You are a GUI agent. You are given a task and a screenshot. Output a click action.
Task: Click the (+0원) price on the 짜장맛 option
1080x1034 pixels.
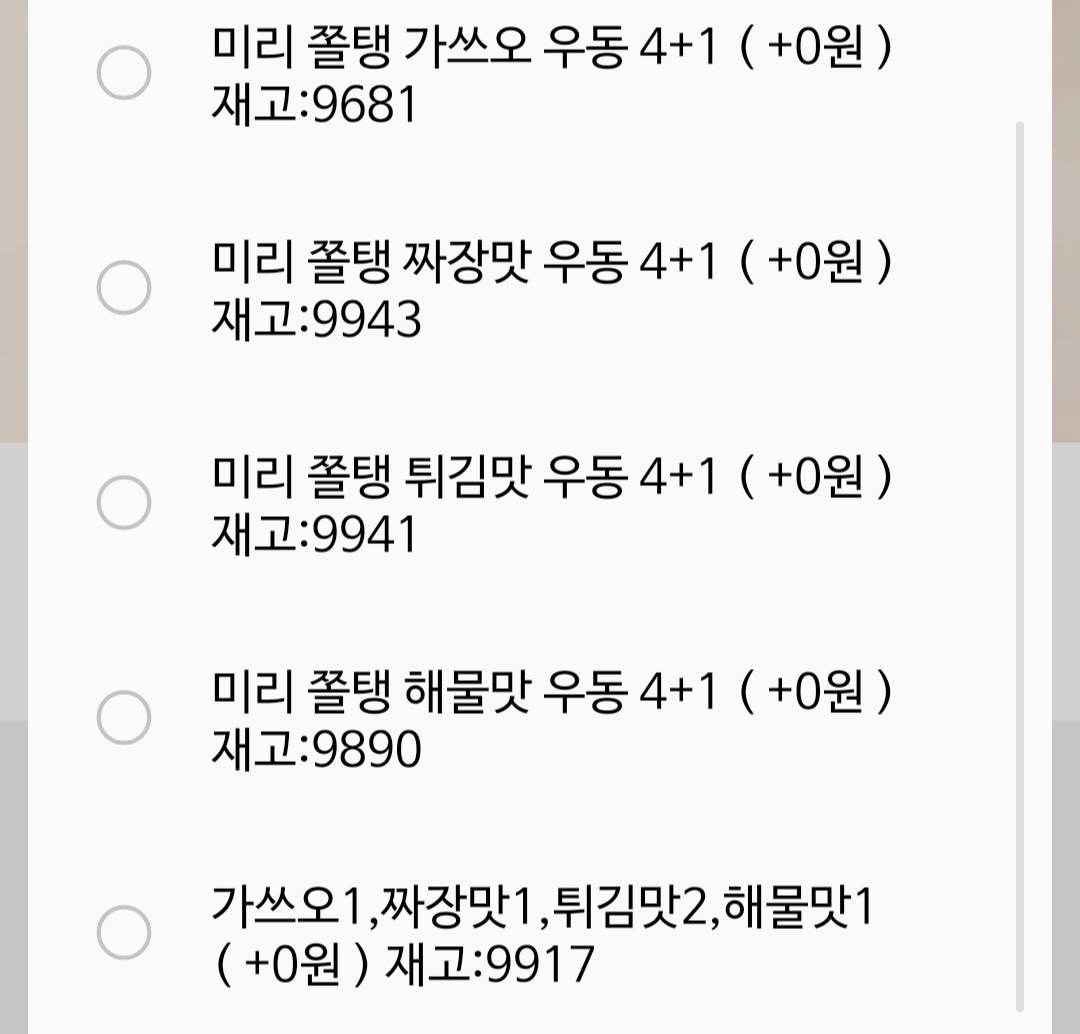pyautogui.click(x=815, y=265)
